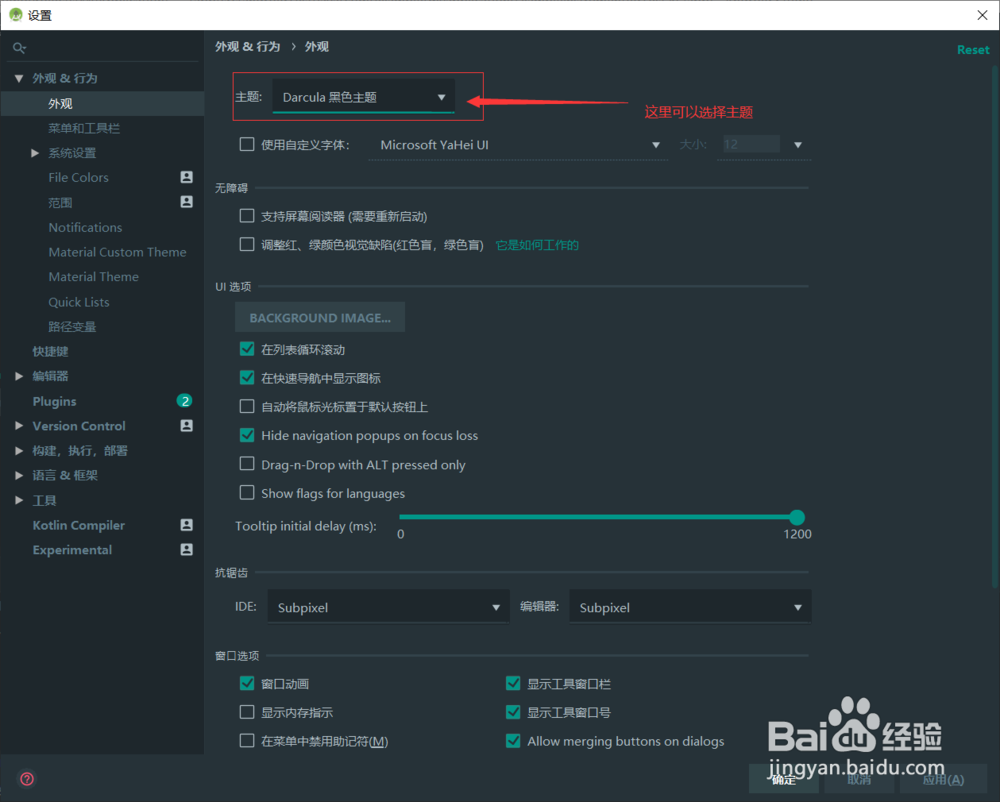Open the font size 大小 dropdown
Screen dimensions: 1000x802
click(797, 145)
